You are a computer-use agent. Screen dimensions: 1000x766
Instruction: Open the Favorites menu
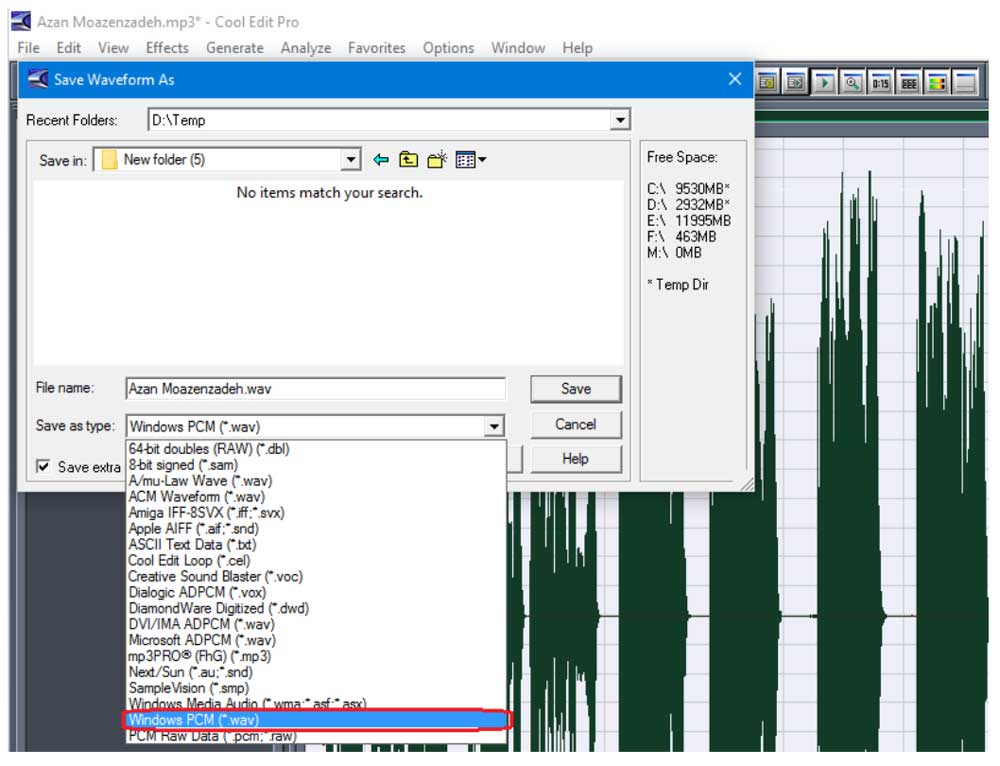376,48
